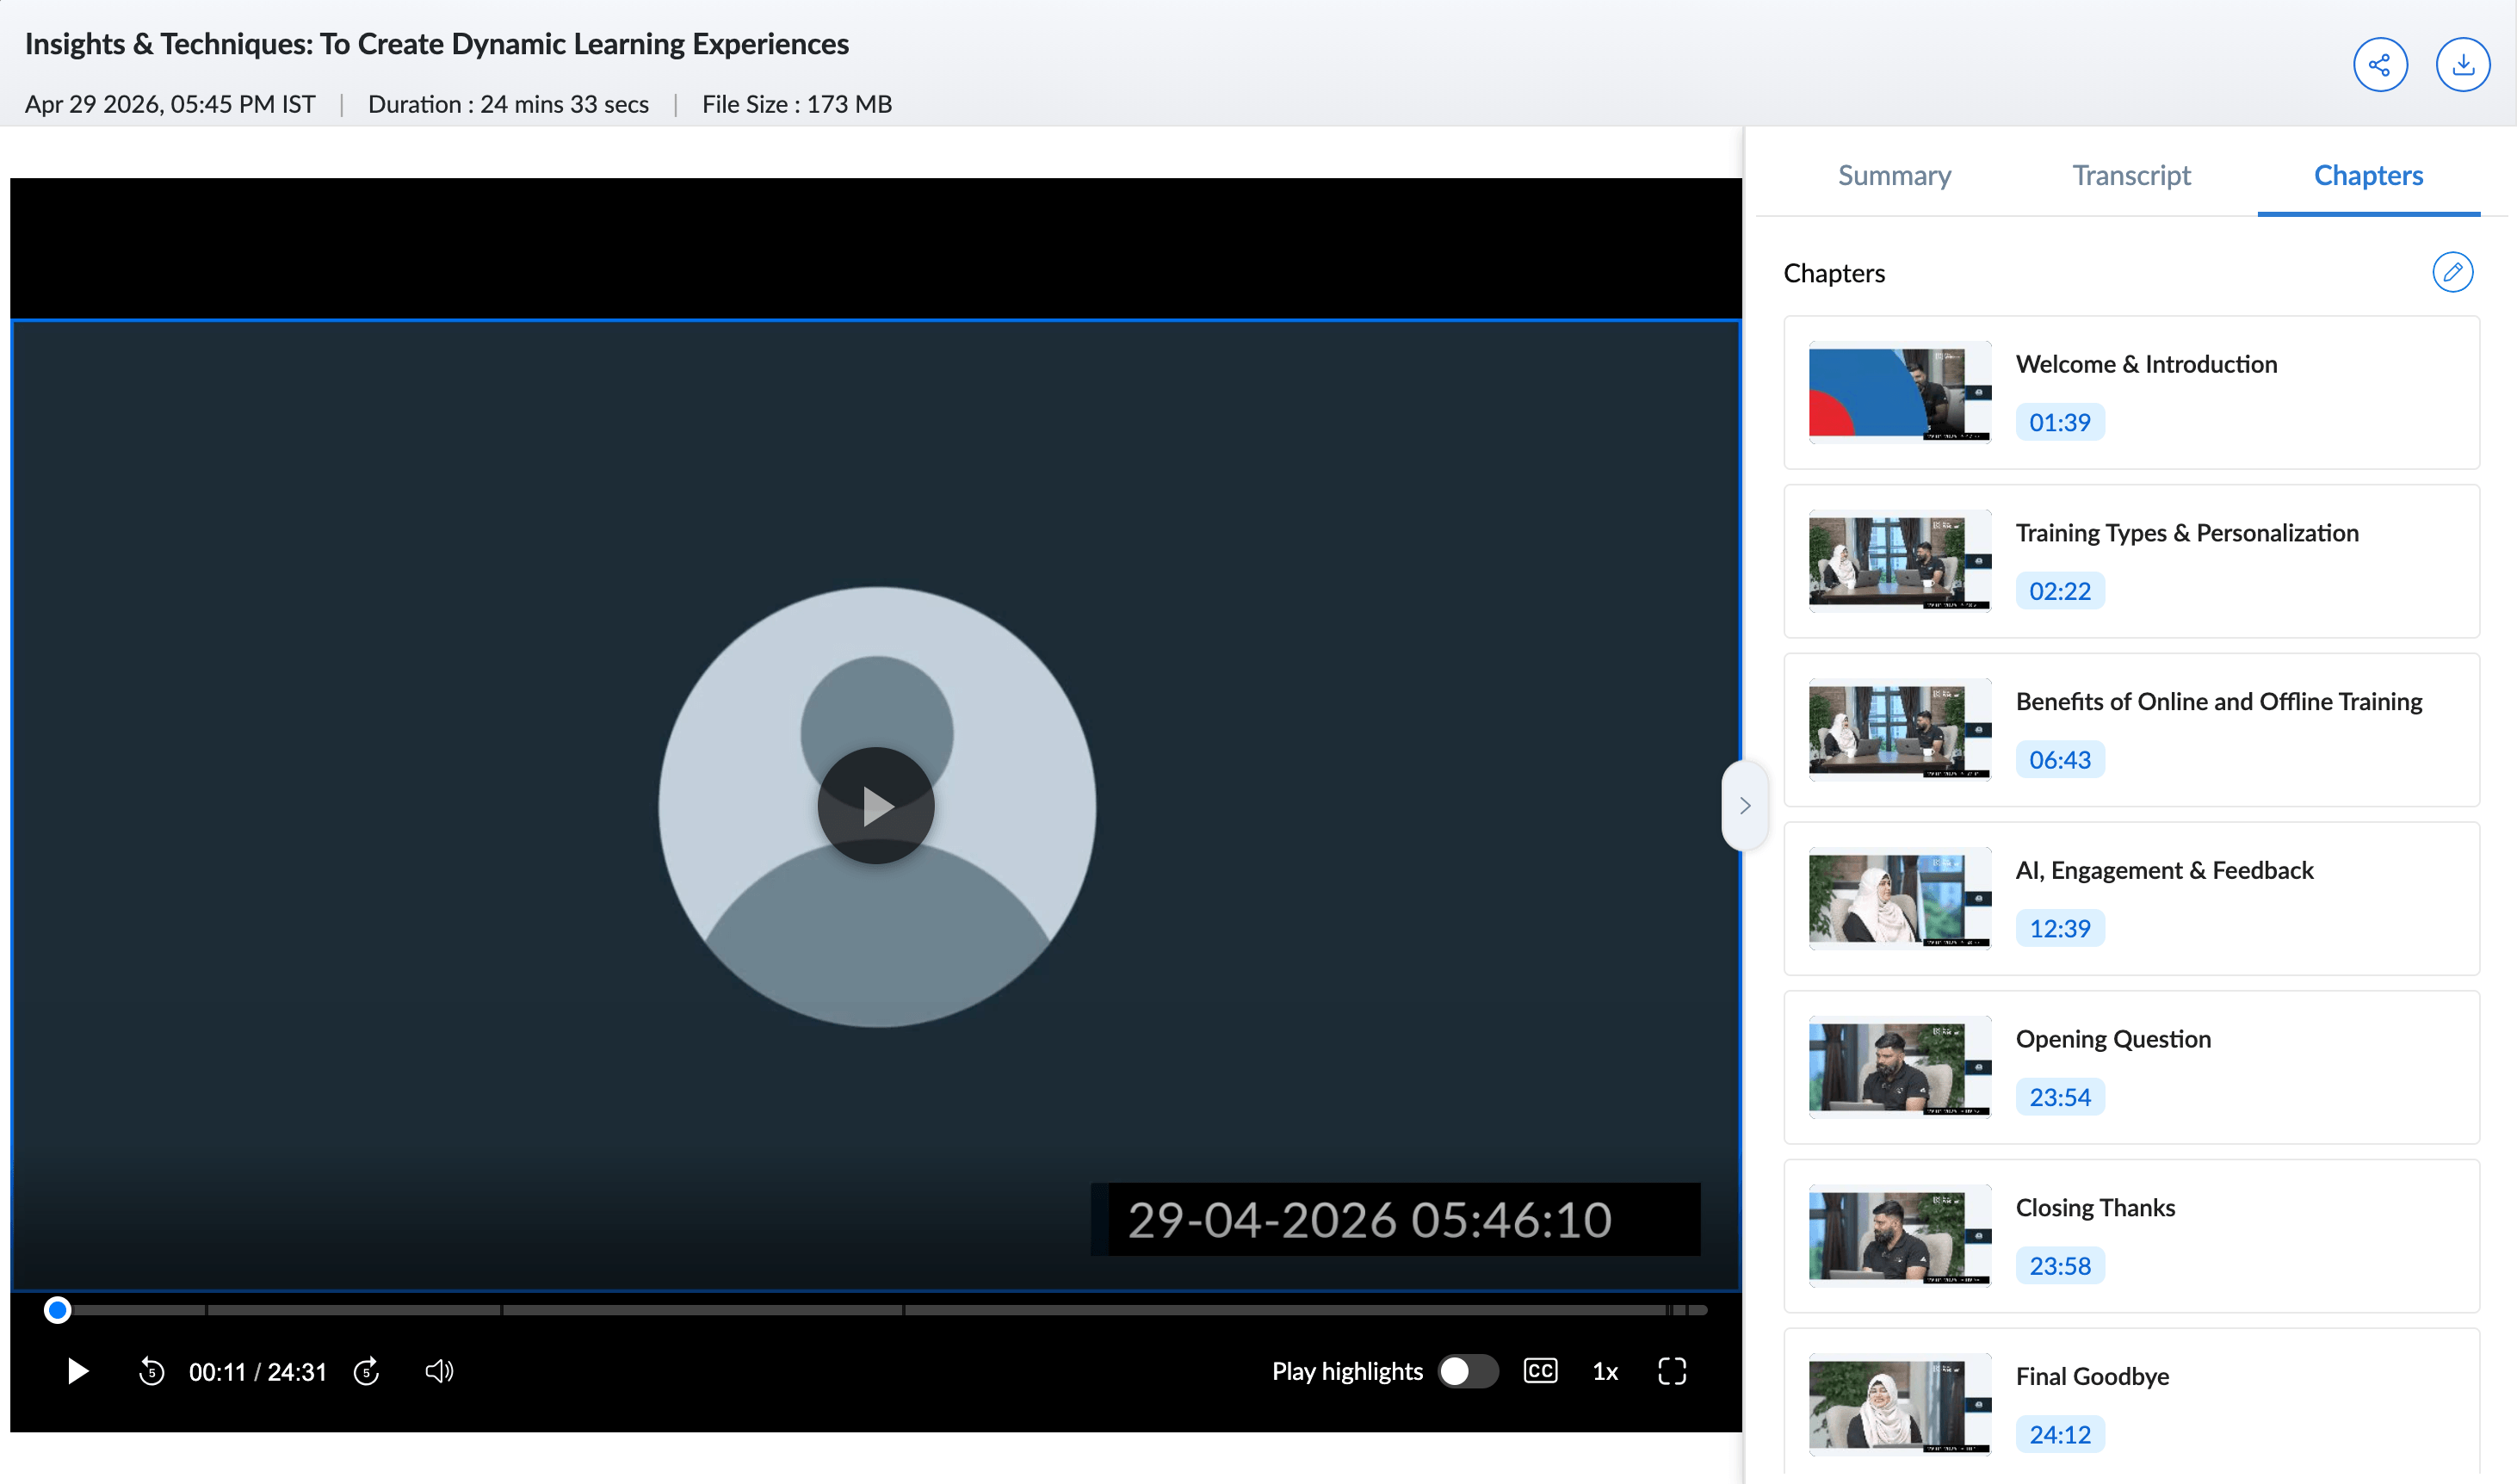Click the recording title heading
Viewport: 2517px width, 1484px height.
pos(436,44)
